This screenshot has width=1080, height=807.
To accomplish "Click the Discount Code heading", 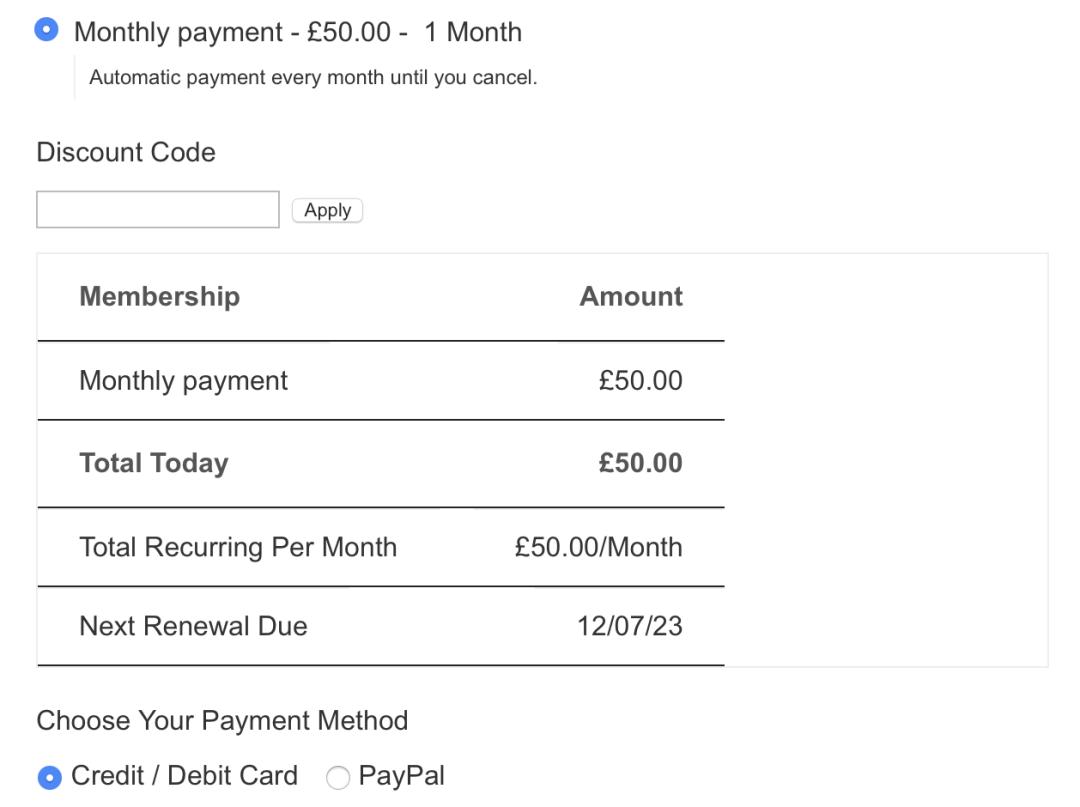I will click(126, 152).
